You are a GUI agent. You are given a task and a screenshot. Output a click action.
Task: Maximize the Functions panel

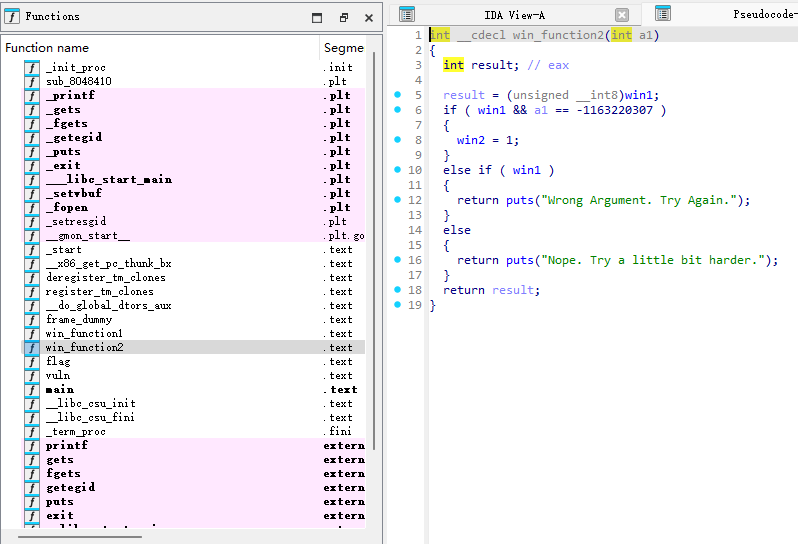click(317, 17)
